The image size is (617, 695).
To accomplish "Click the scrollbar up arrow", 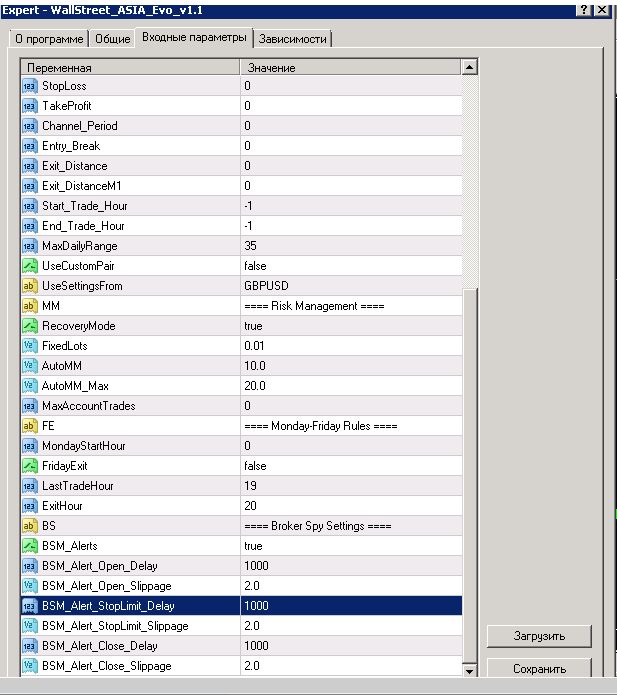I will 469,67.
